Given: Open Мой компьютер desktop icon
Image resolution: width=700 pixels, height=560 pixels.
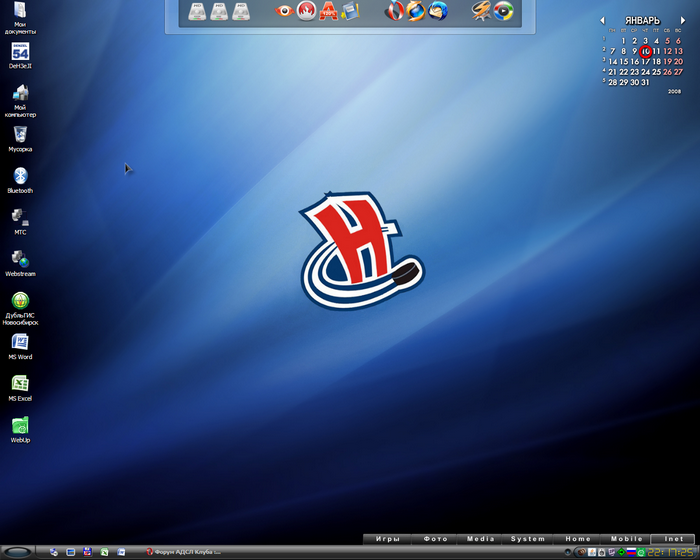Looking at the screenshot, I should (20, 101).
